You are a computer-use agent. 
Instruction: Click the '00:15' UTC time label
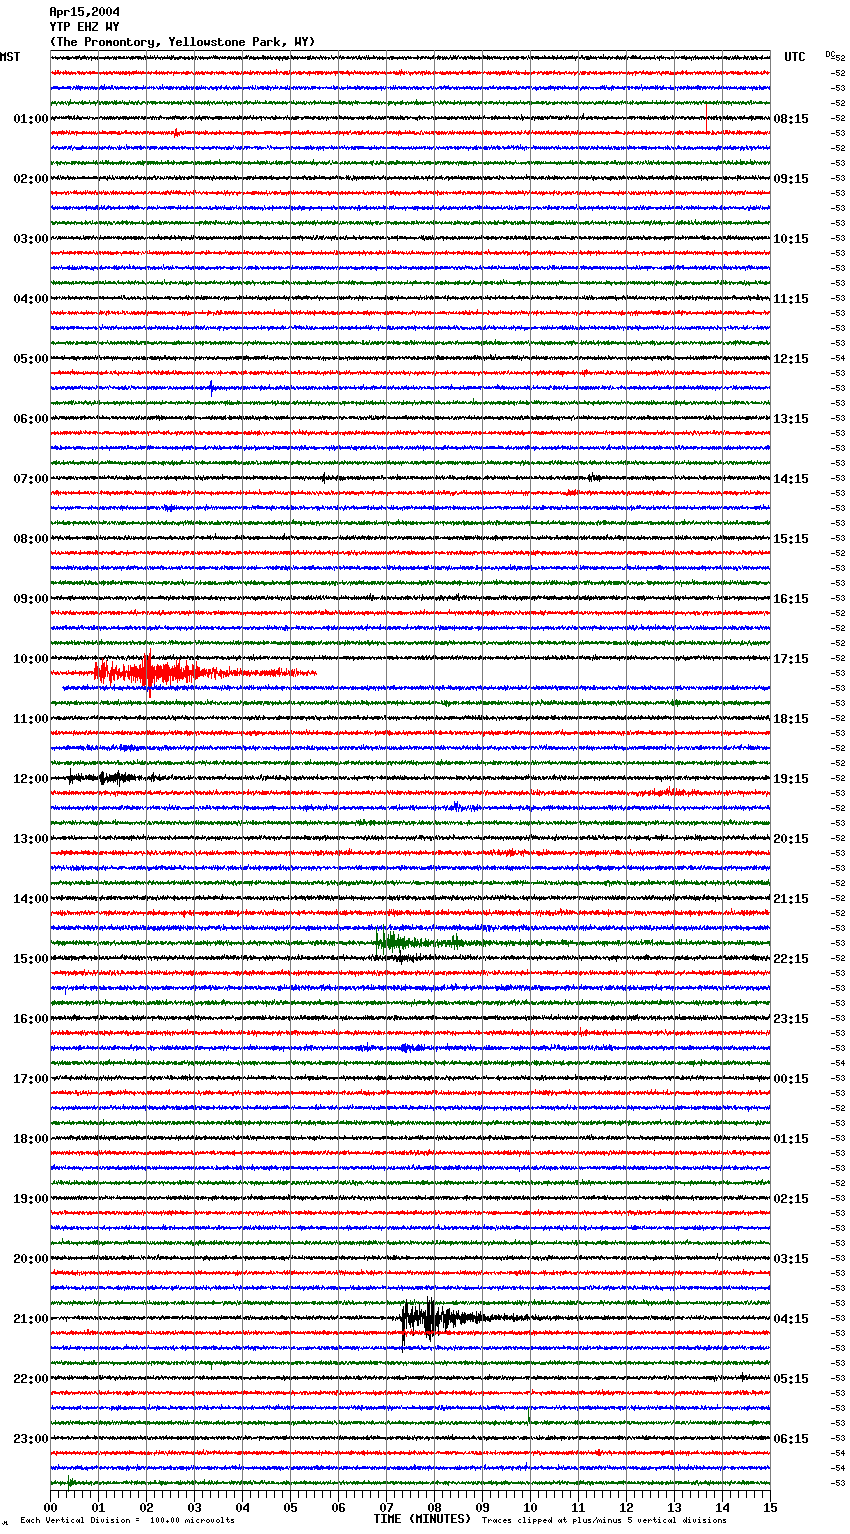[x=791, y=1079]
